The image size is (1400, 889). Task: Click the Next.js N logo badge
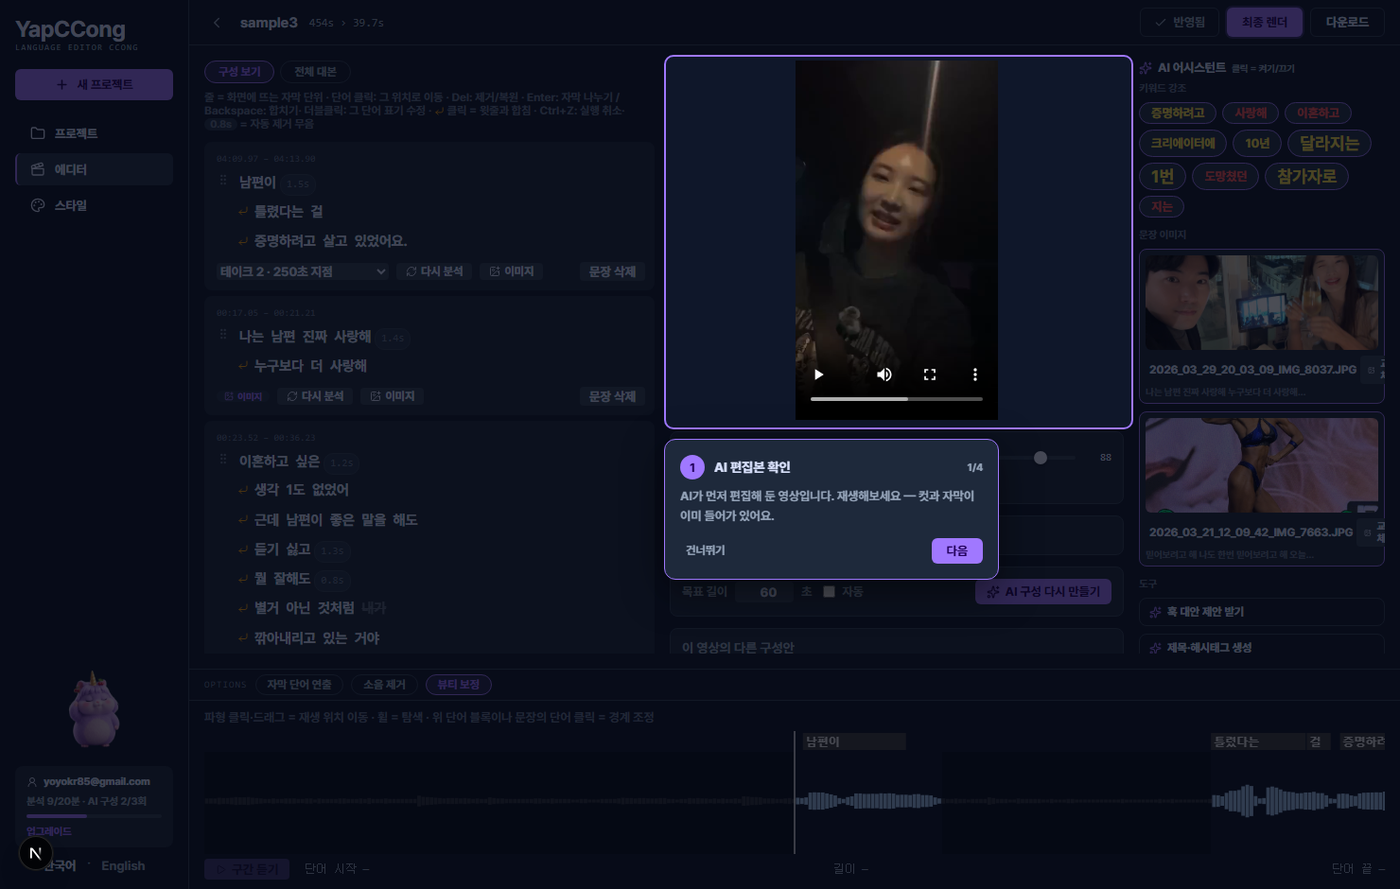pyautogui.click(x=36, y=853)
